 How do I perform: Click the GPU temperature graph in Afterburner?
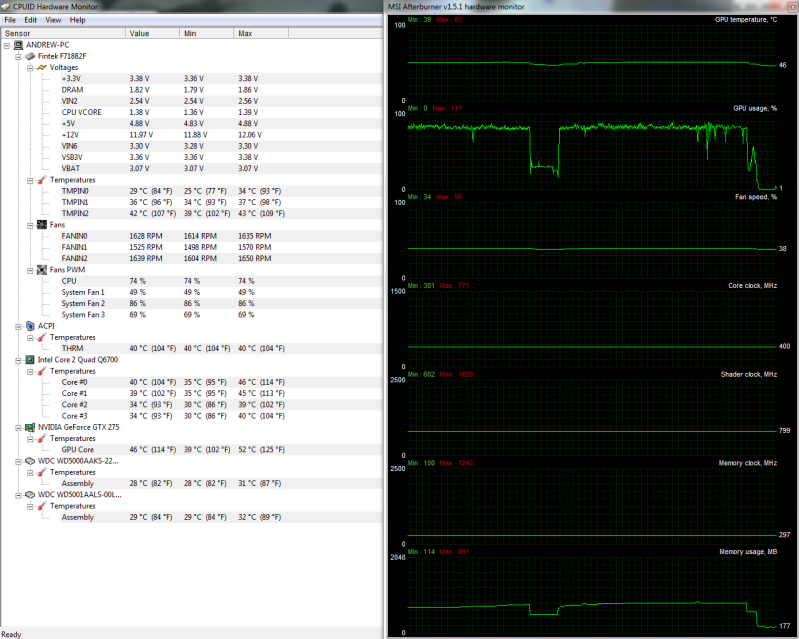(x=593, y=63)
